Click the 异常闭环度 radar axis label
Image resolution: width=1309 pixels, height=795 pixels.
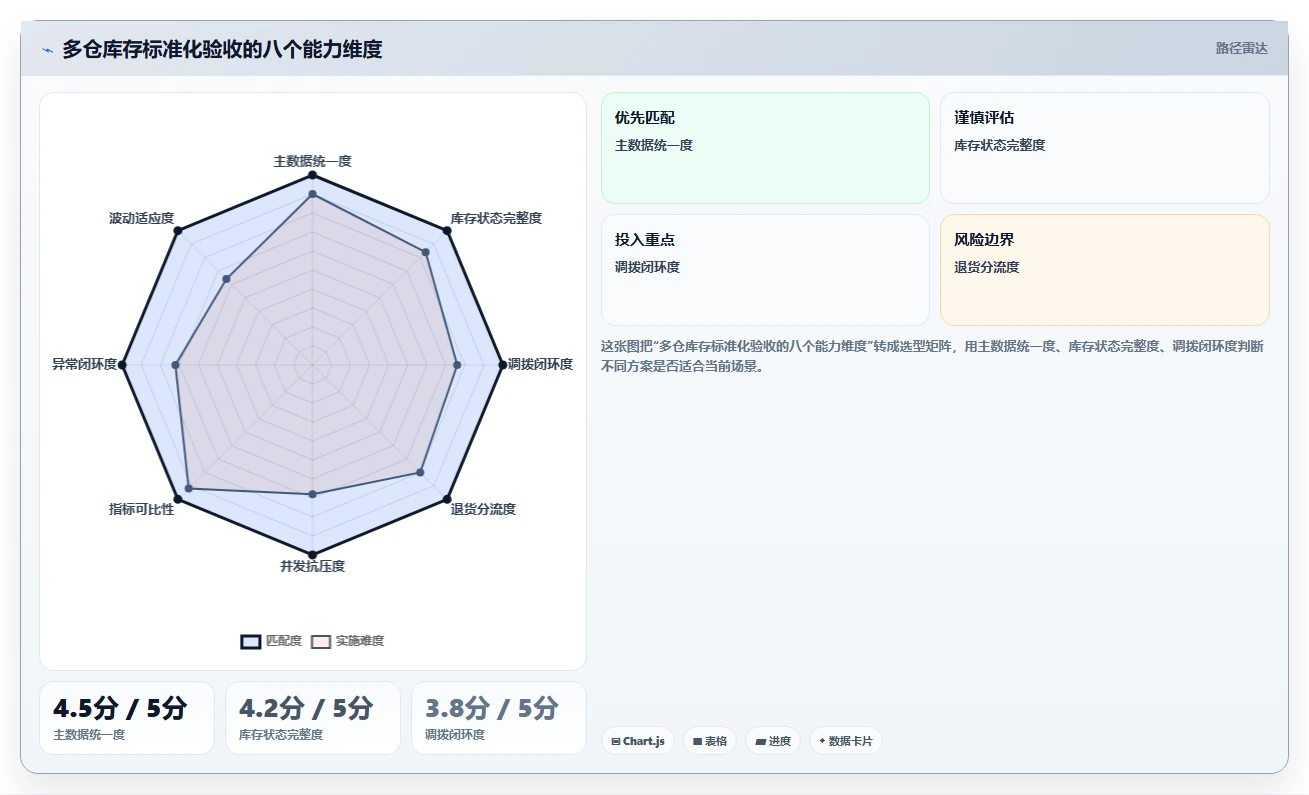click(x=85, y=364)
